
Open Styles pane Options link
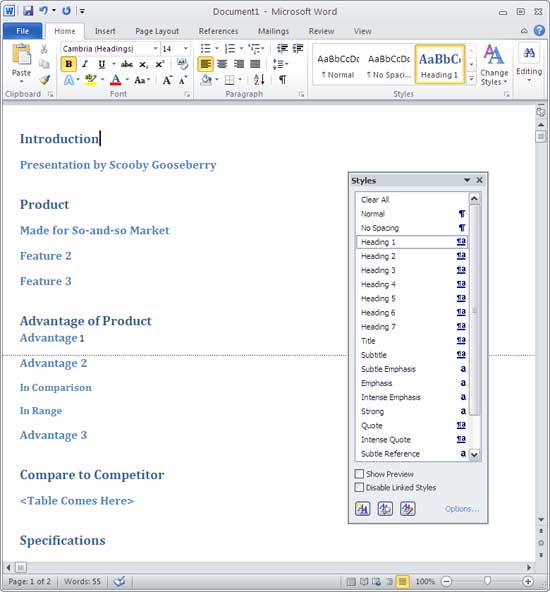tap(462, 509)
